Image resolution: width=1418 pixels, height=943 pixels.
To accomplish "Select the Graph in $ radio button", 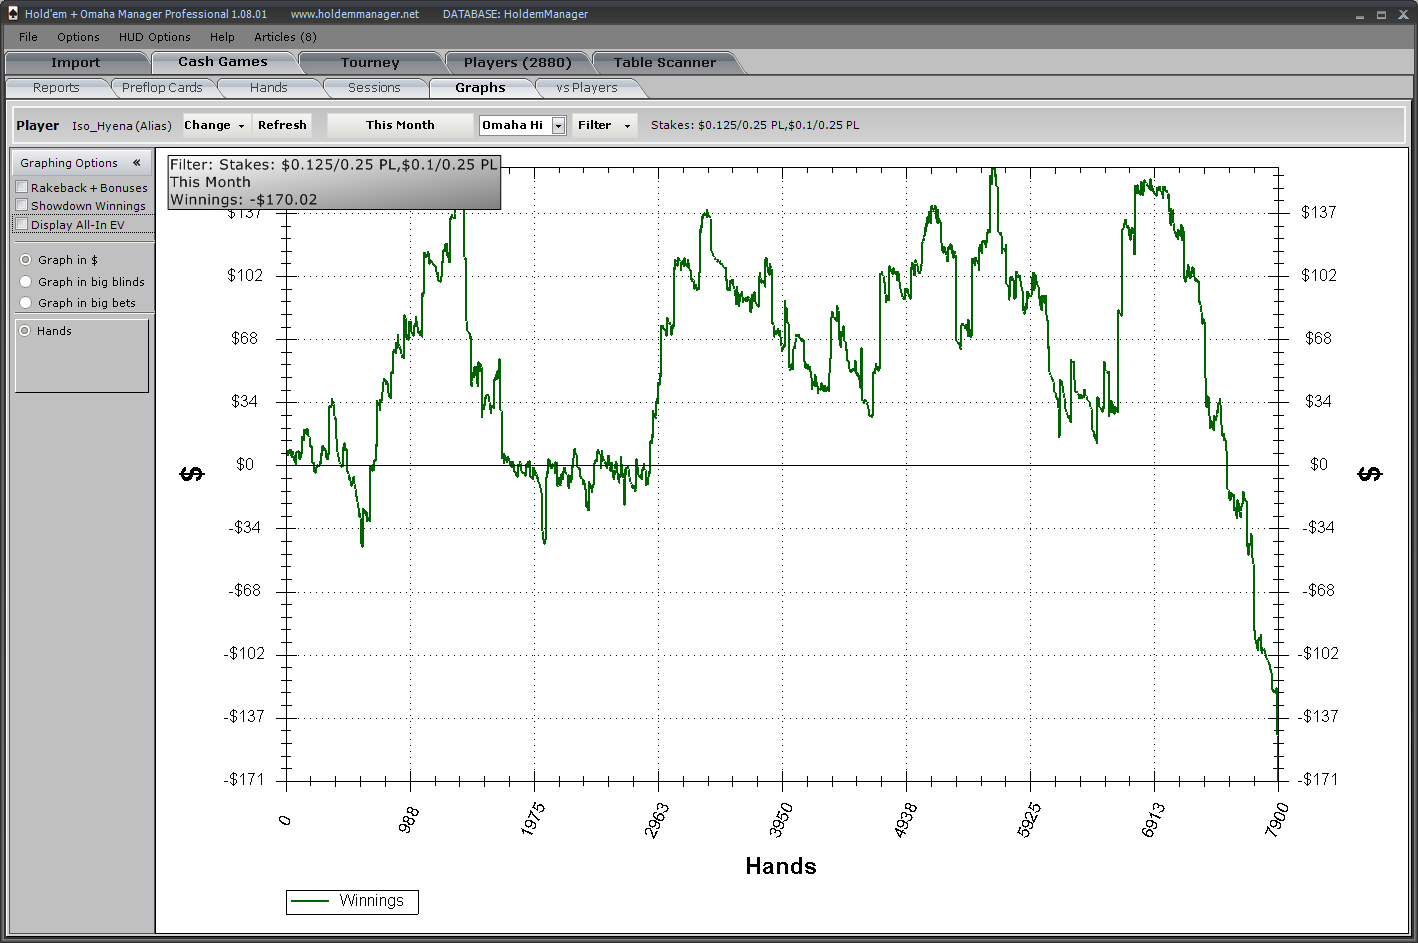I will tap(26, 260).
